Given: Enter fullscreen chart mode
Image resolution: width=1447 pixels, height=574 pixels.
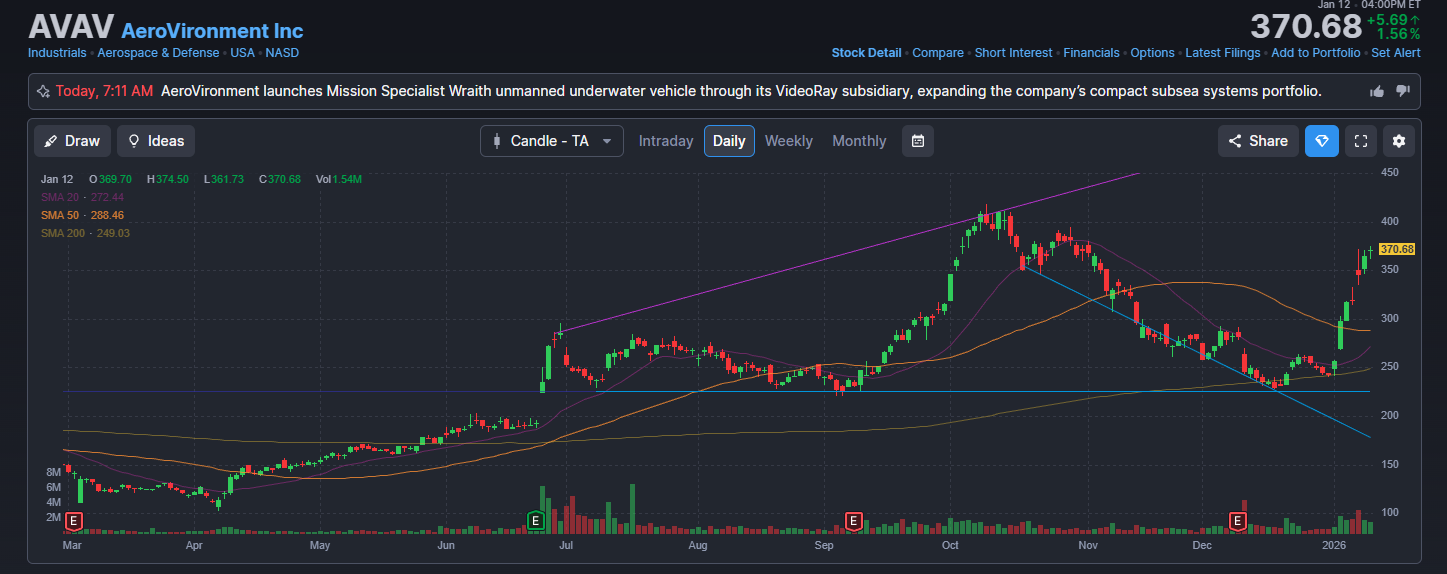Looking at the screenshot, I should pos(1360,141).
